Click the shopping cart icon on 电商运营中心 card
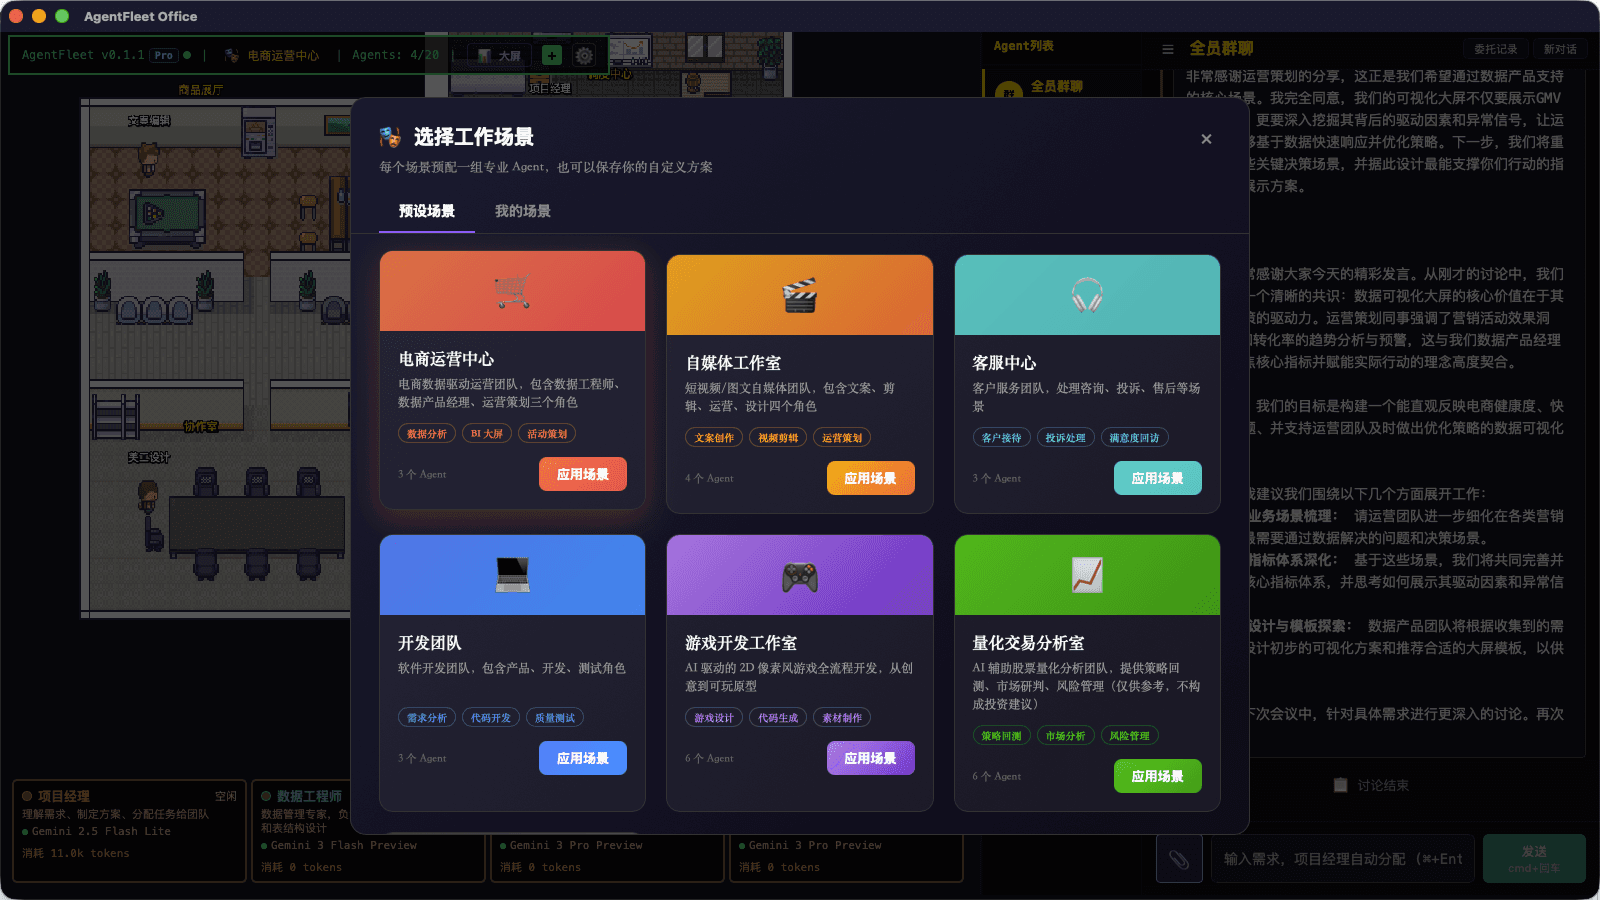 pos(512,291)
